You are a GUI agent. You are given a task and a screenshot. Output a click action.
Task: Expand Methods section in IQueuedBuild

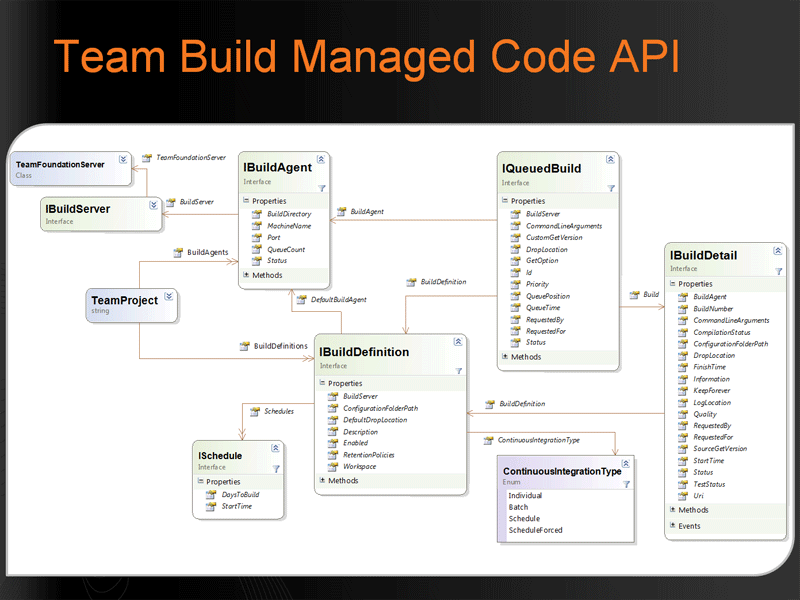point(505,357)
